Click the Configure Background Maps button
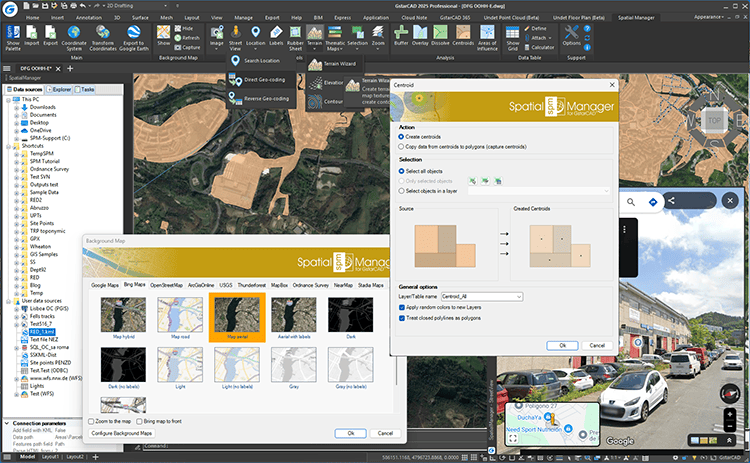 (120, 432)
